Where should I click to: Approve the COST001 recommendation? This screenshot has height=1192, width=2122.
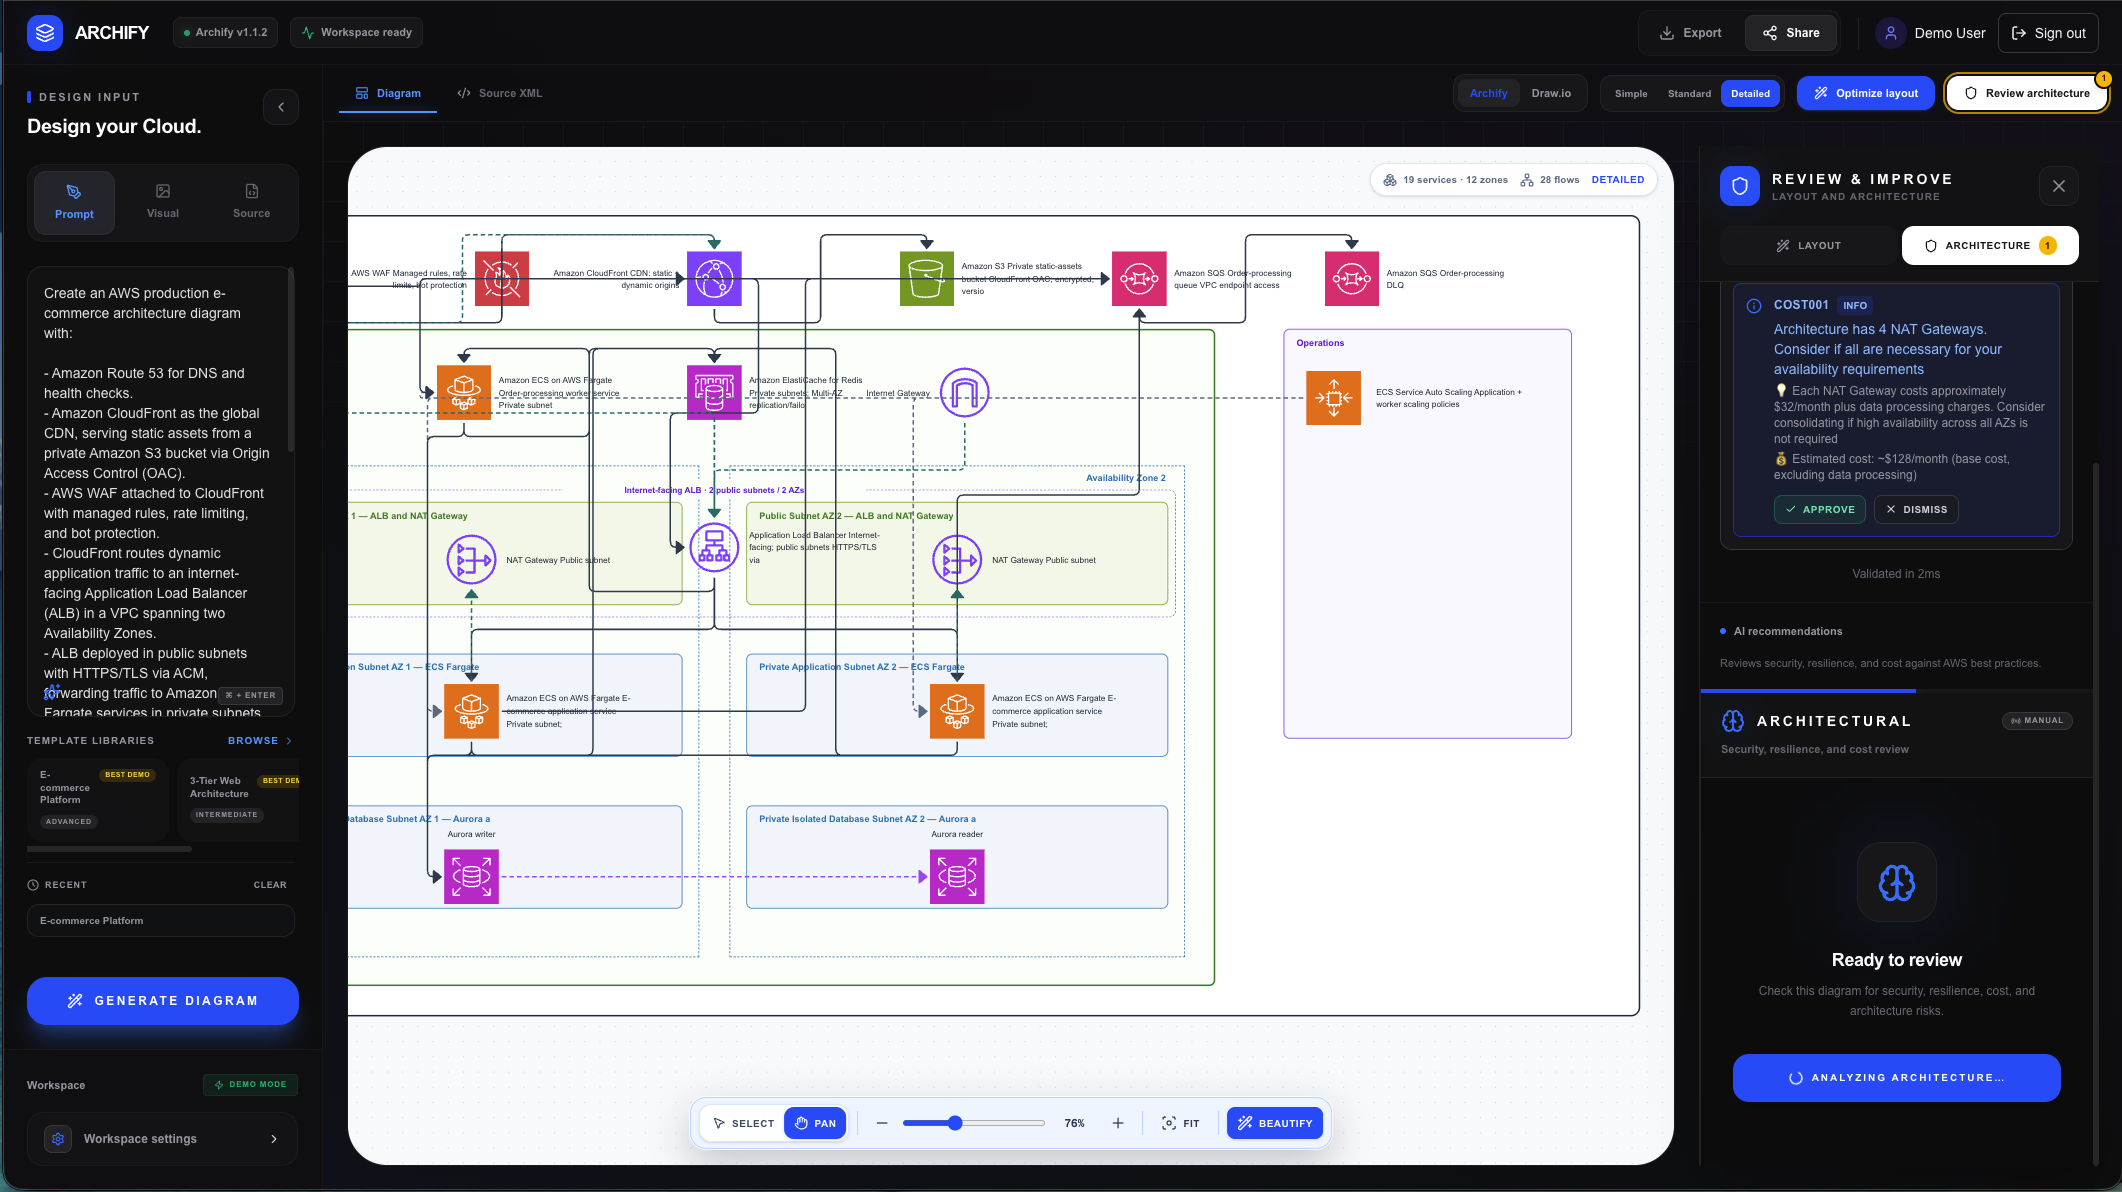click(x=1820, y=509)
